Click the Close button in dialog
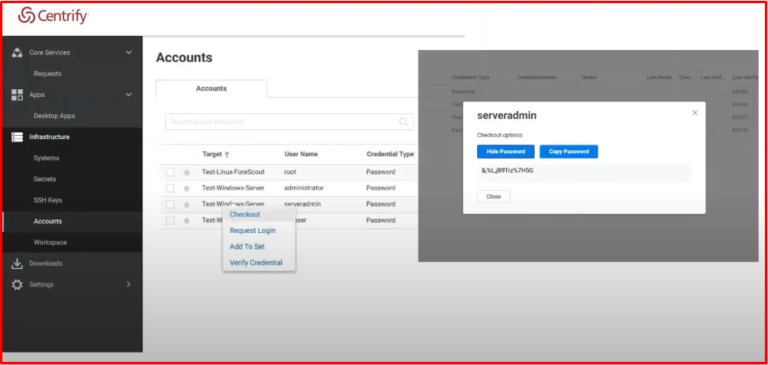Viewport: 768px width, 365px height. pos(494,196)
